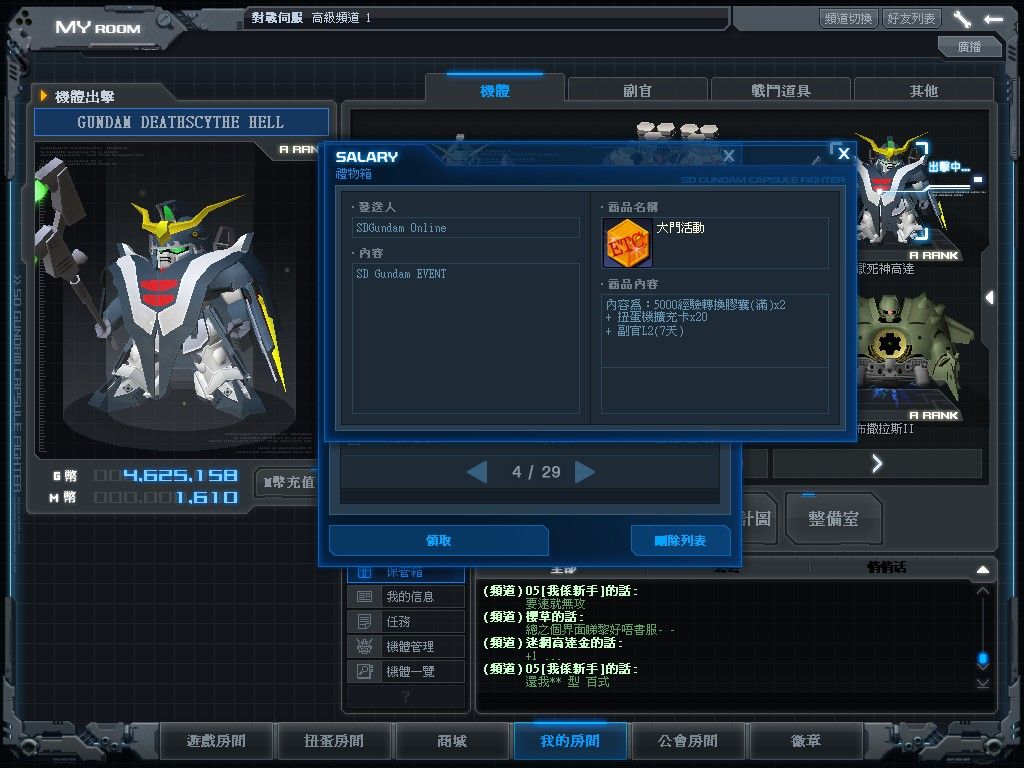
Task: Click the 機體管理 robot head icon
Action: click(364, 646)
